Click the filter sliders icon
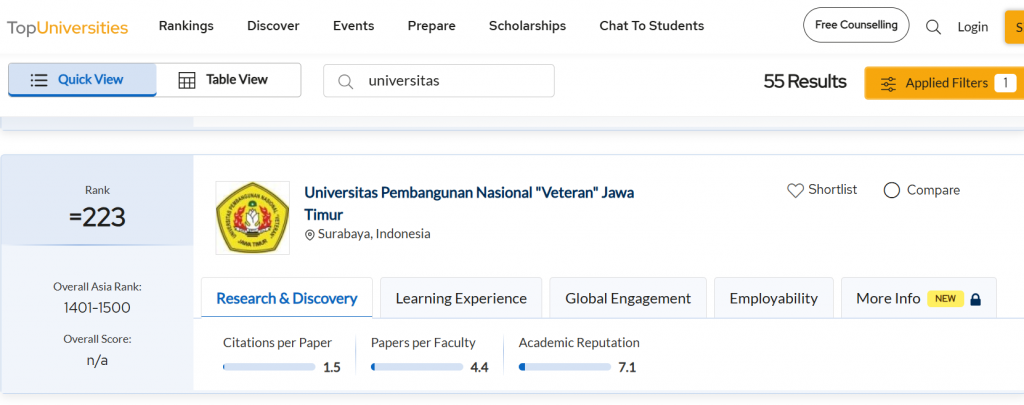The image size is (1024, 405). pos(888,84)
